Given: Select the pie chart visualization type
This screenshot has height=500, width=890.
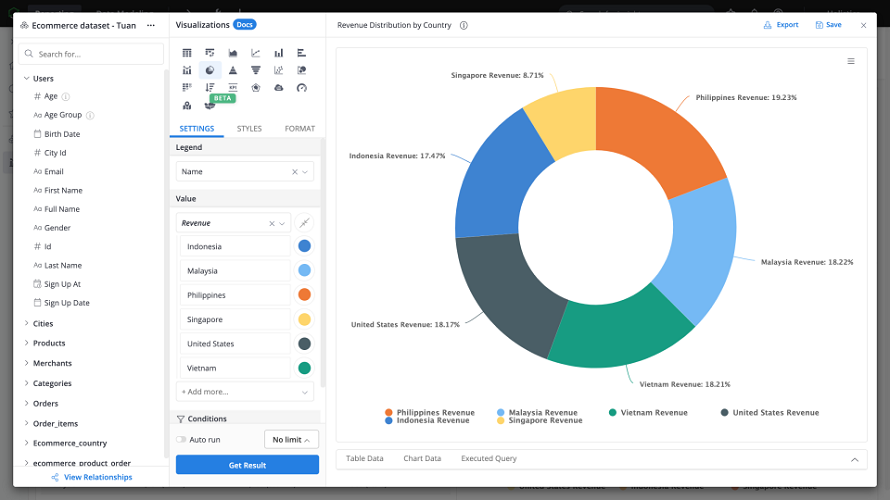Looking at the screenshot, I should click(x=209, y=70).
